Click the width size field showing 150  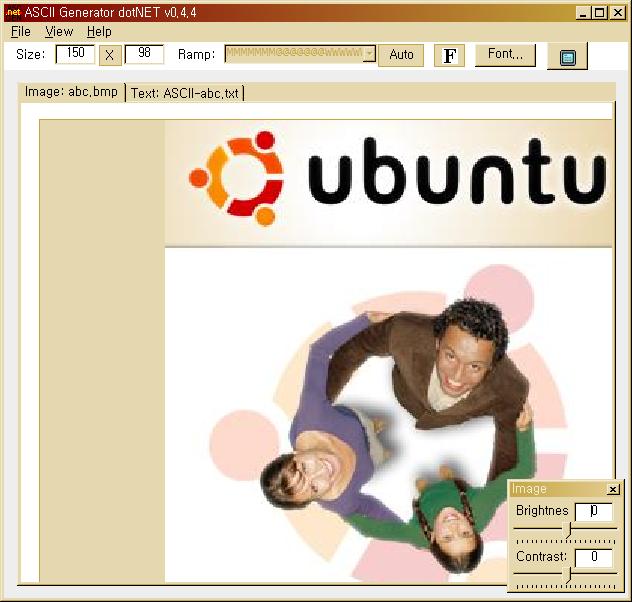pyautogui.click(x=75, y=54)
